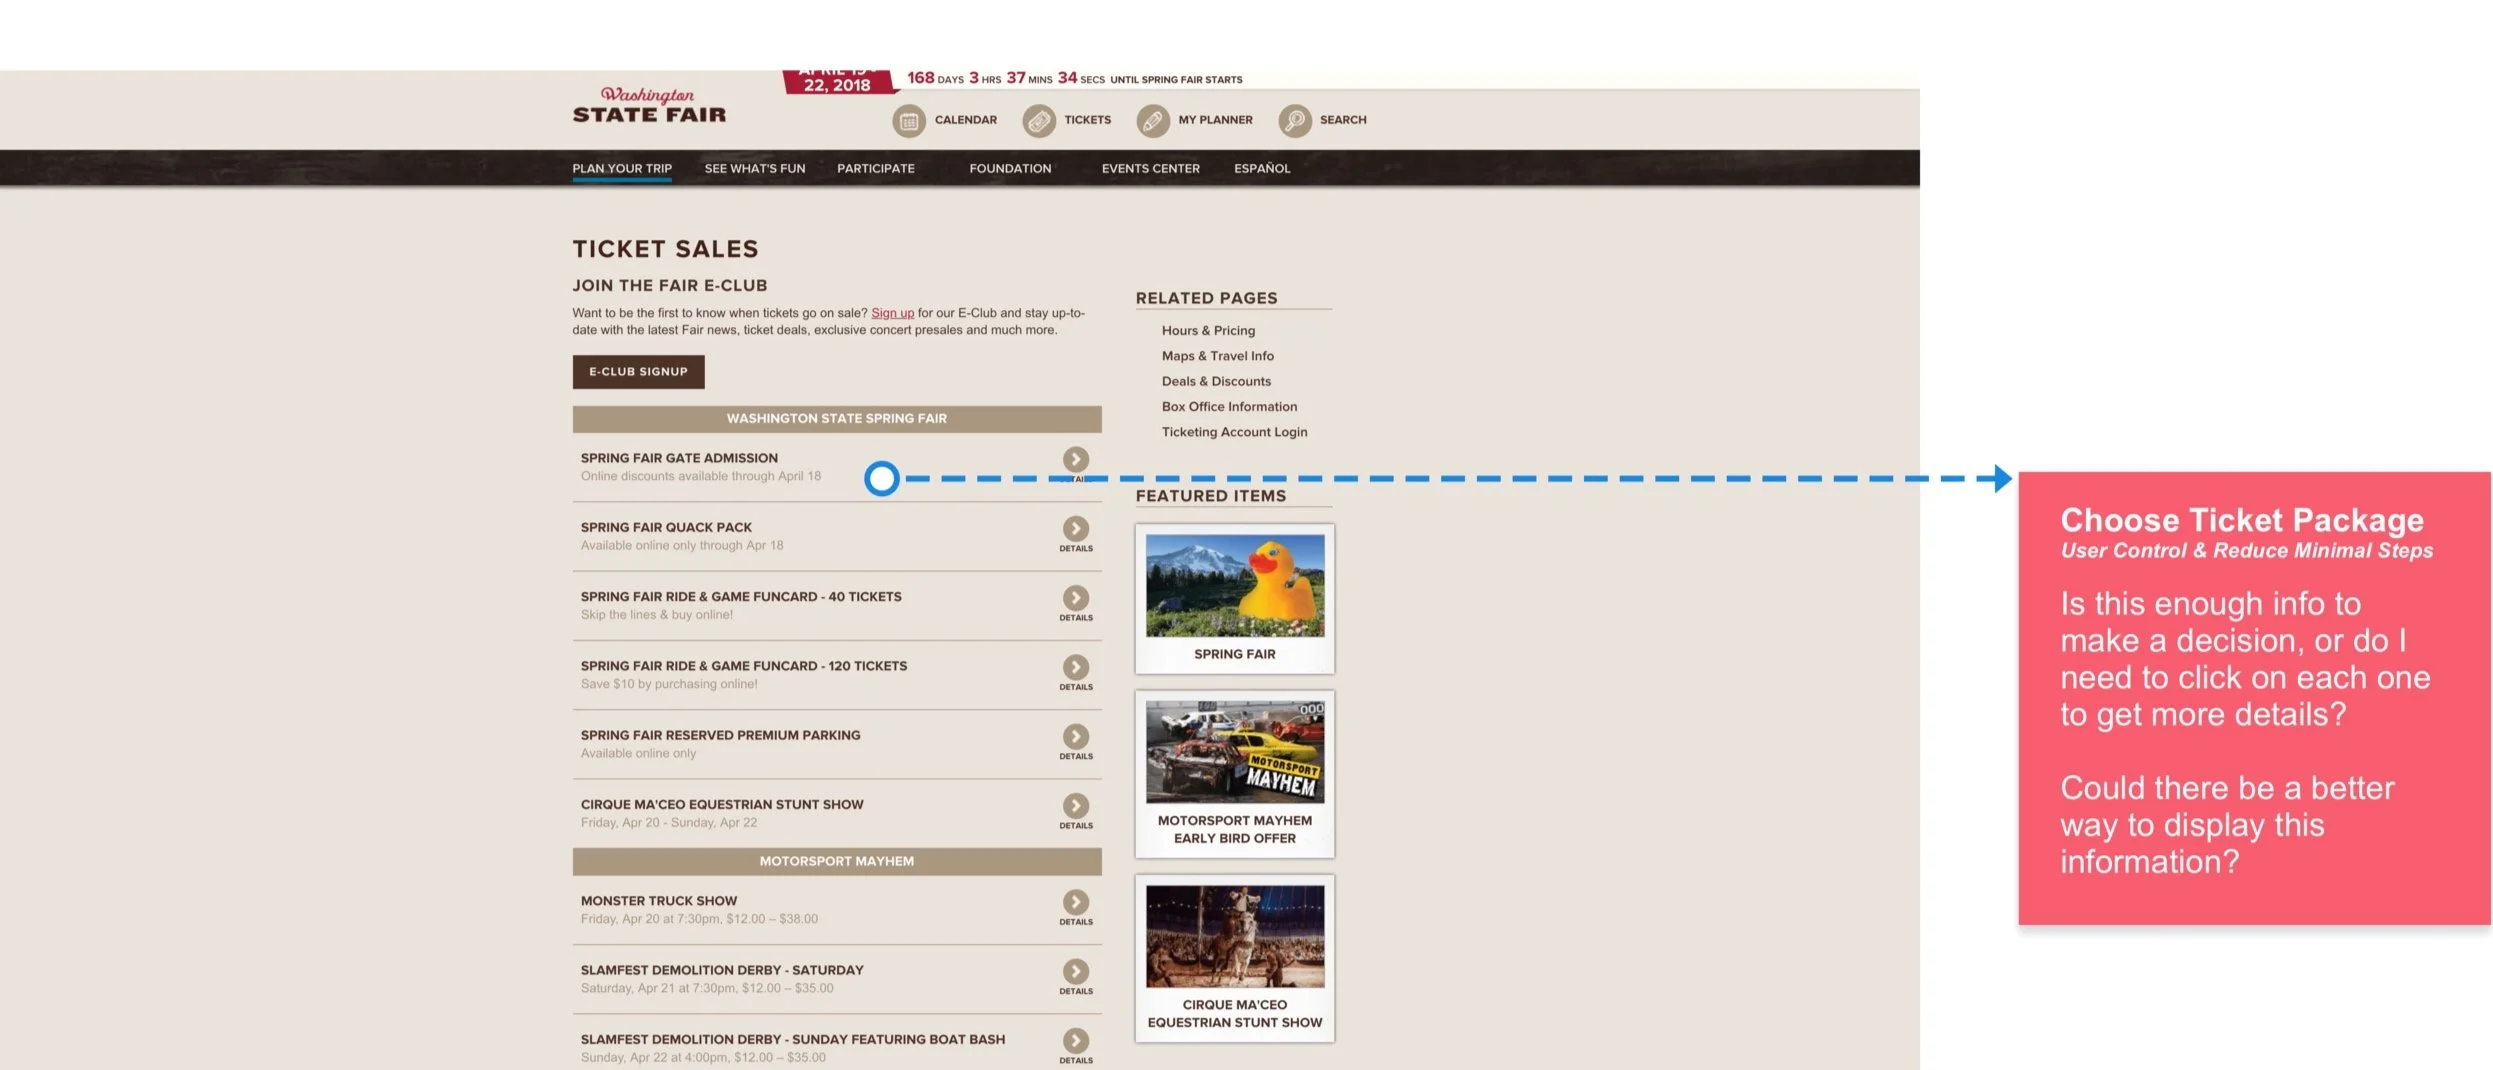
Task: Open details arrow for Cirque Ma'Ceo show
Action: [1076, 805]
